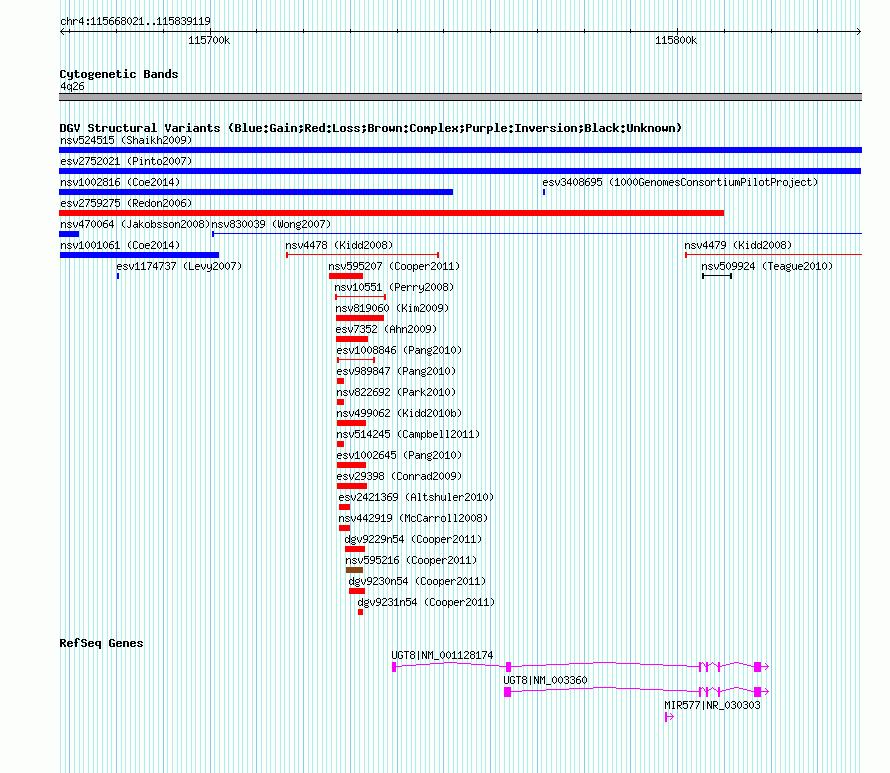Click the 115800k ruler label
The image size is (890, 773).
[676, 40]
